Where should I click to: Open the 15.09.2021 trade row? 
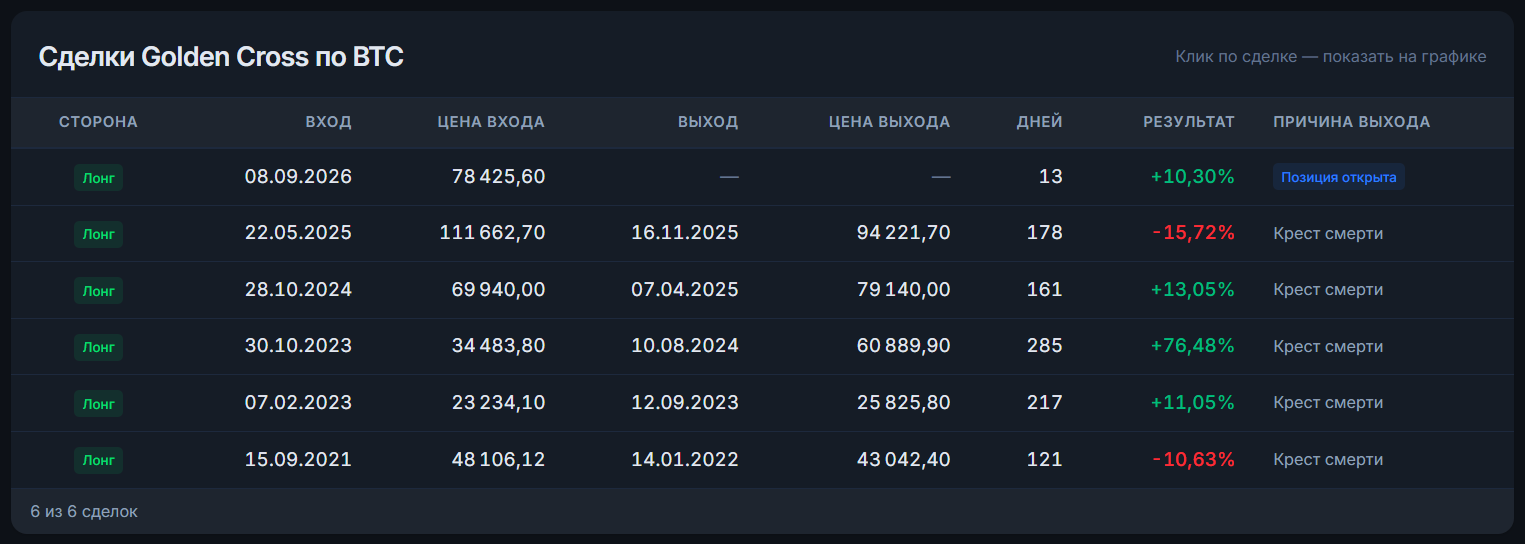click(762, 460)
